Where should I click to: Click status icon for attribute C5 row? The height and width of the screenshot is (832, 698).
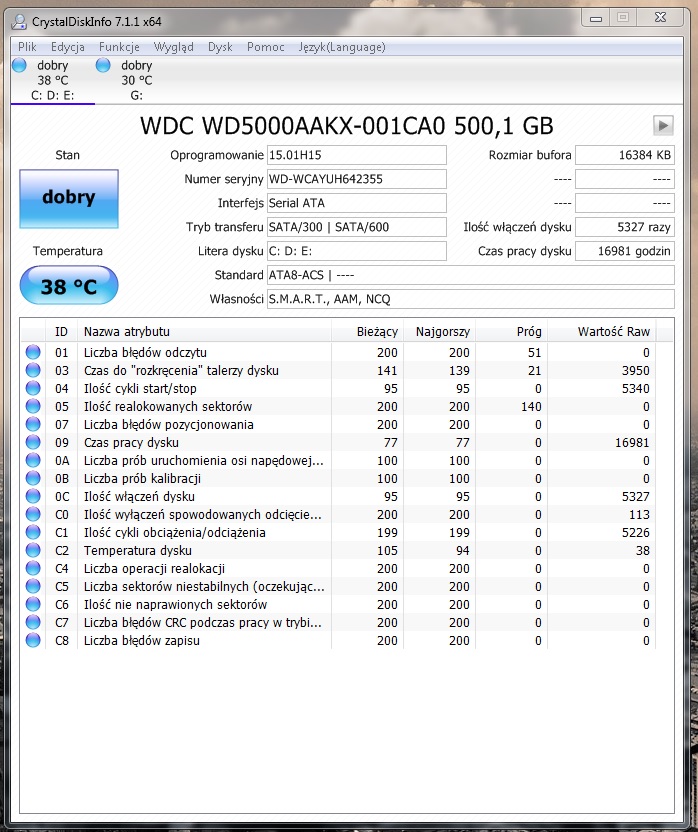click(33, 587)
